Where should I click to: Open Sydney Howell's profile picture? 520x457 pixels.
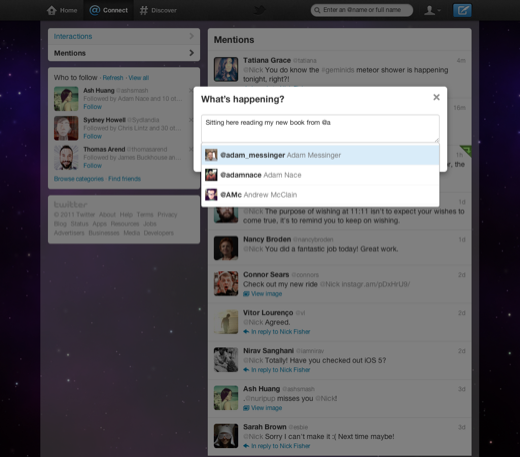(66, 128)
